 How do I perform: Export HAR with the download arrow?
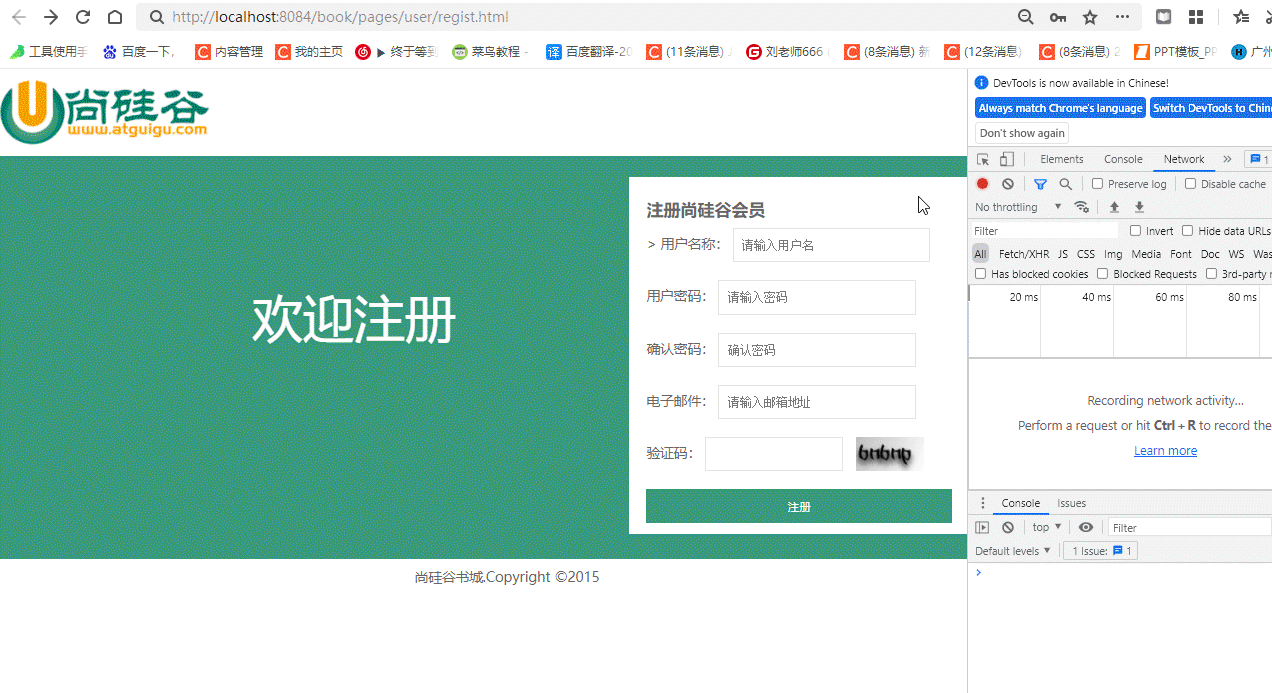[x=1139, y=207]
